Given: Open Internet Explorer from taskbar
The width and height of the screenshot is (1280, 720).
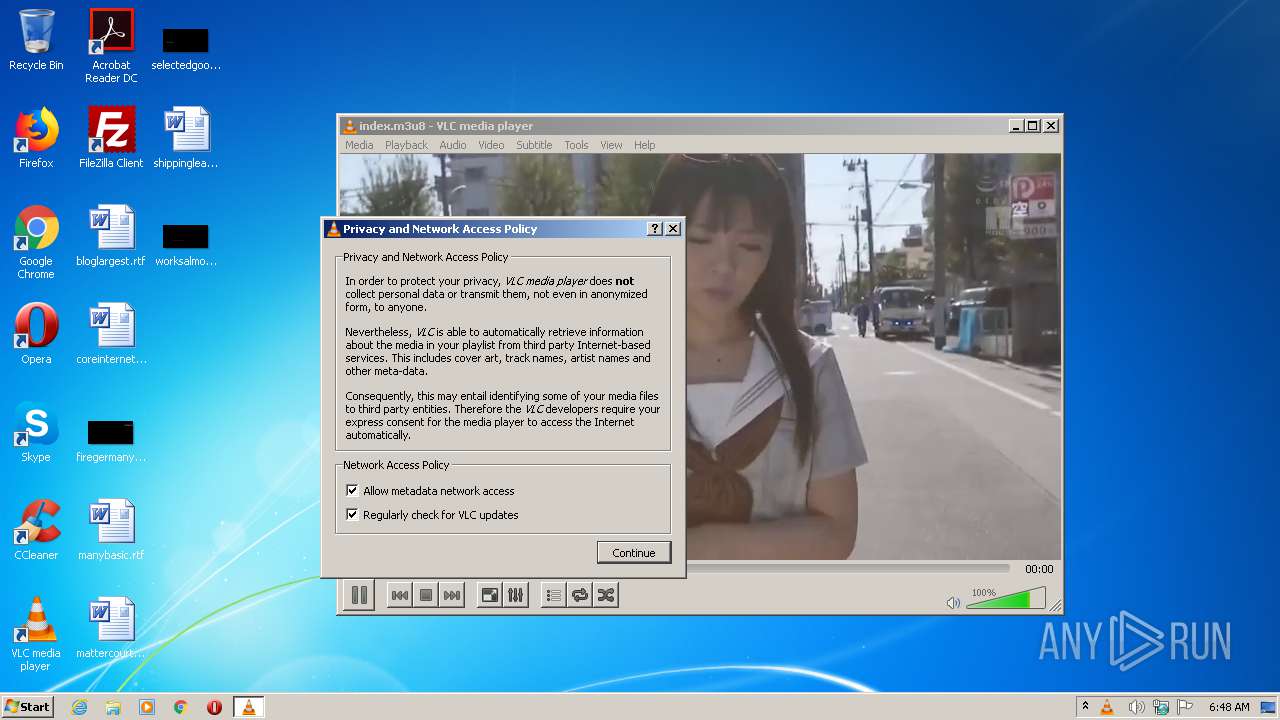Looking at the screenshot, I should tap(79, 707).
